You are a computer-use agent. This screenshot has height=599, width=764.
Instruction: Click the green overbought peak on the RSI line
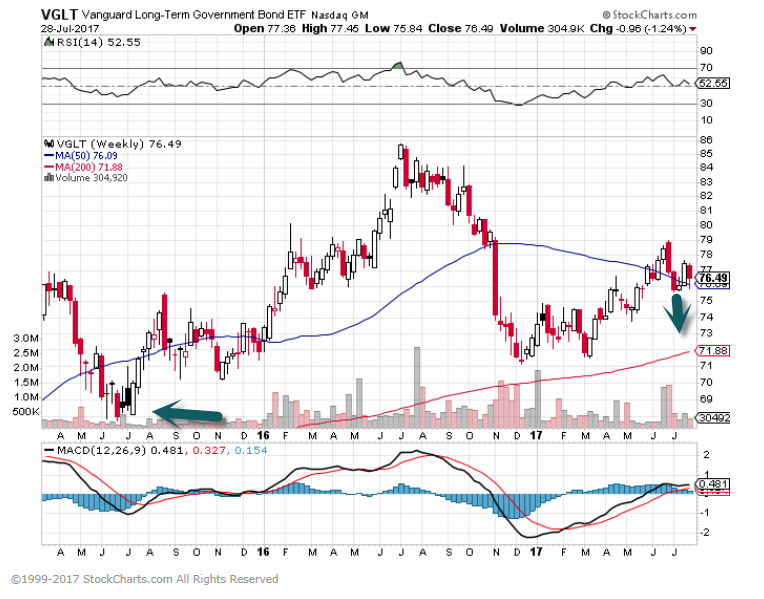(x=399, y=65)
